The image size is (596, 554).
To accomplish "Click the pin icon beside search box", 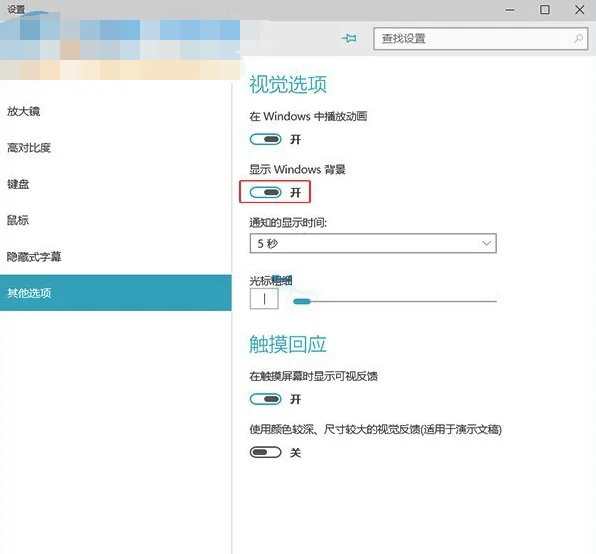I will 349,38.
